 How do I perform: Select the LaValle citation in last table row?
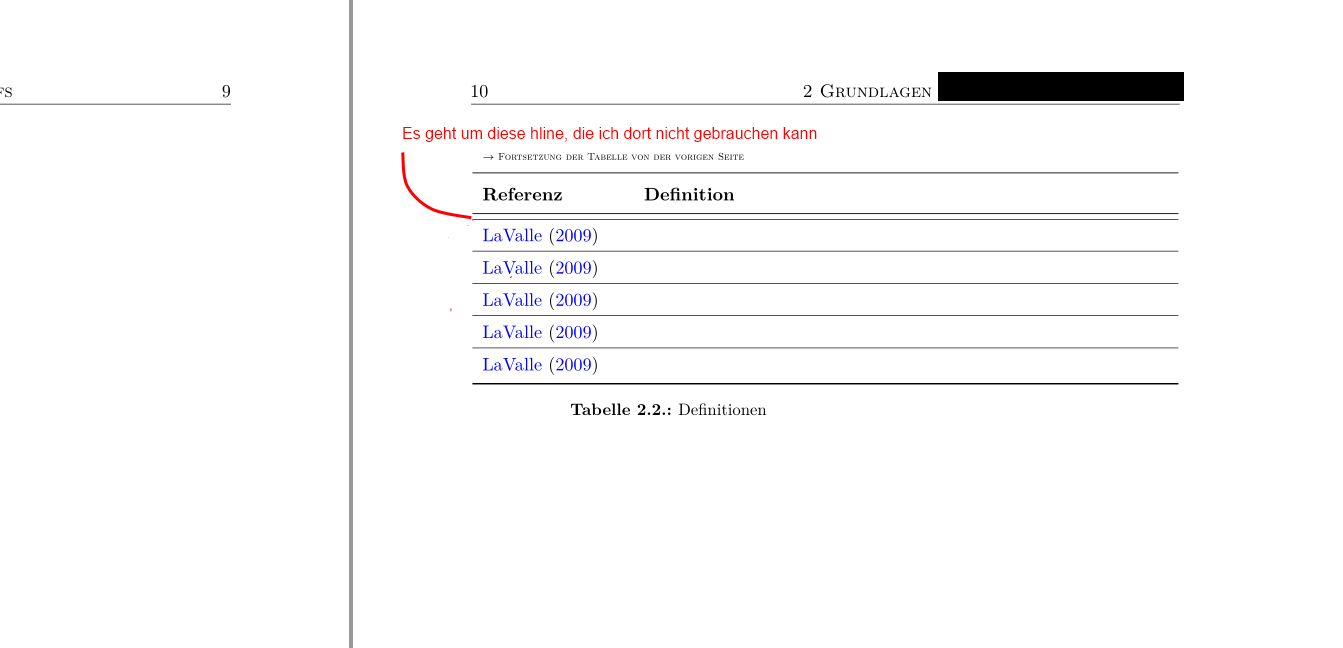pyautogui.click(x=512, y=364)
